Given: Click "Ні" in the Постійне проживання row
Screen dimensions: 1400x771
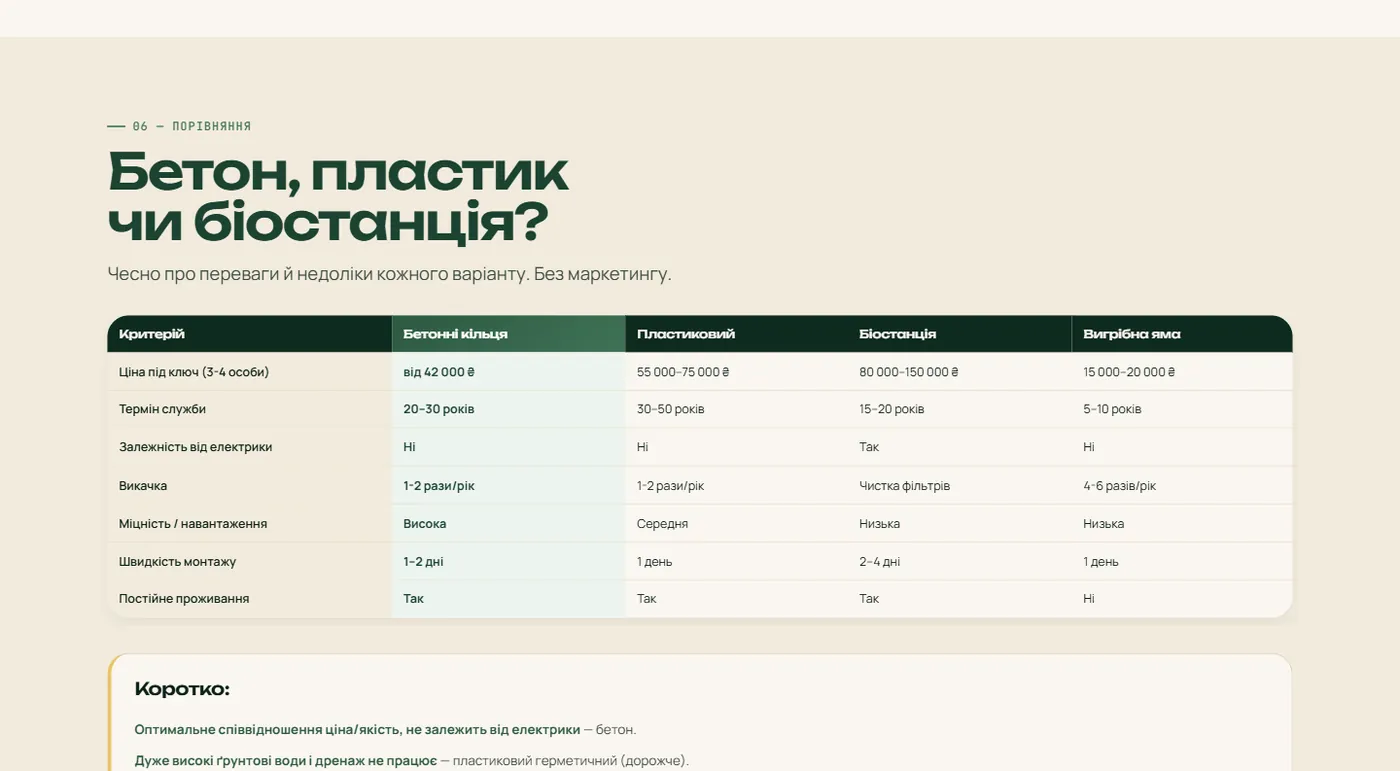Looking at the screenshot, I should click(x=1089, y=599).
